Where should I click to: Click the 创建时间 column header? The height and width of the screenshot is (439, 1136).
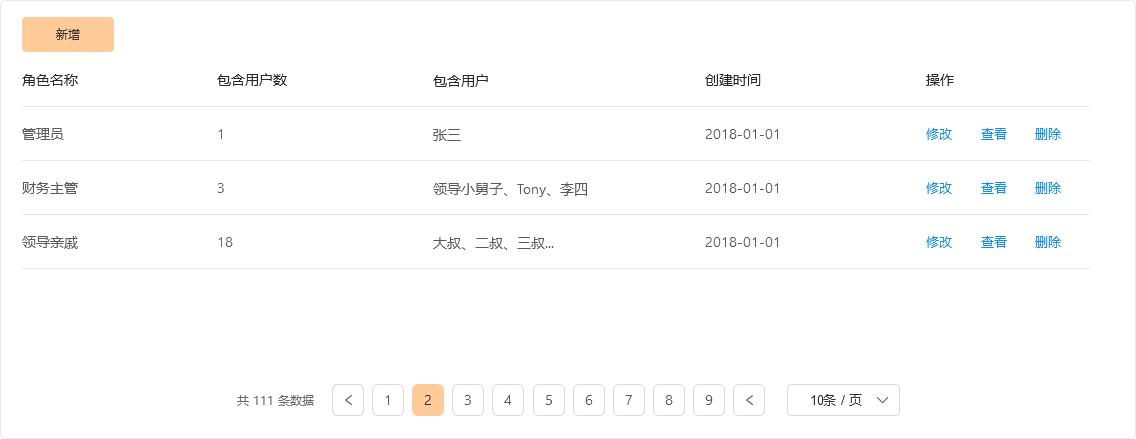pyautogui.click(x=733, y=80)
